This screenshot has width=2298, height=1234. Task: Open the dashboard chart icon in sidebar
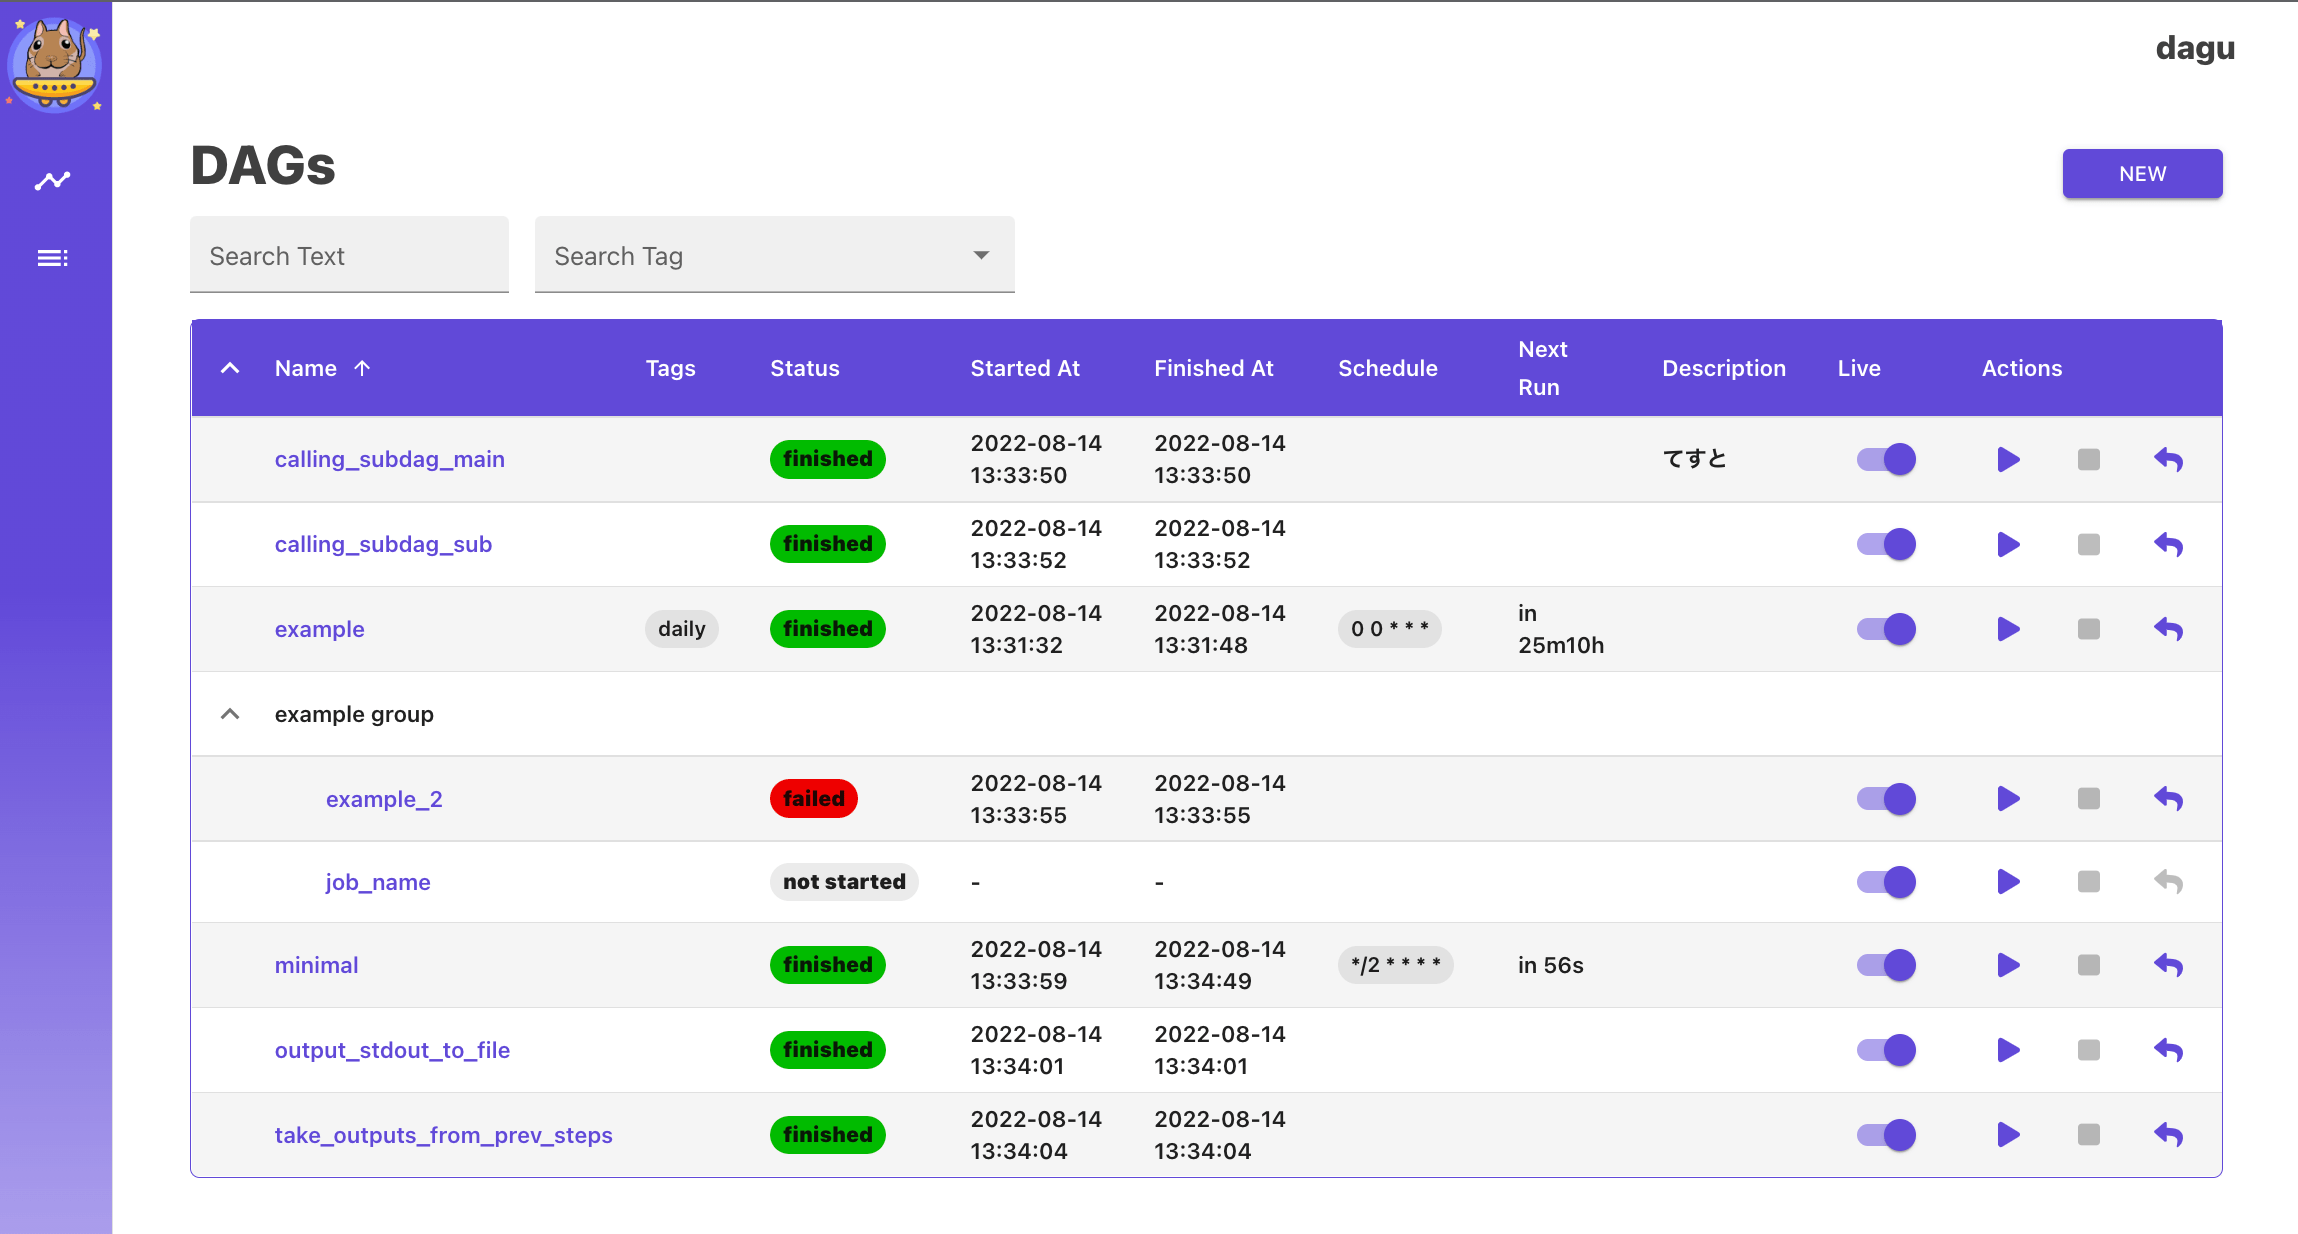click(53, 181)
